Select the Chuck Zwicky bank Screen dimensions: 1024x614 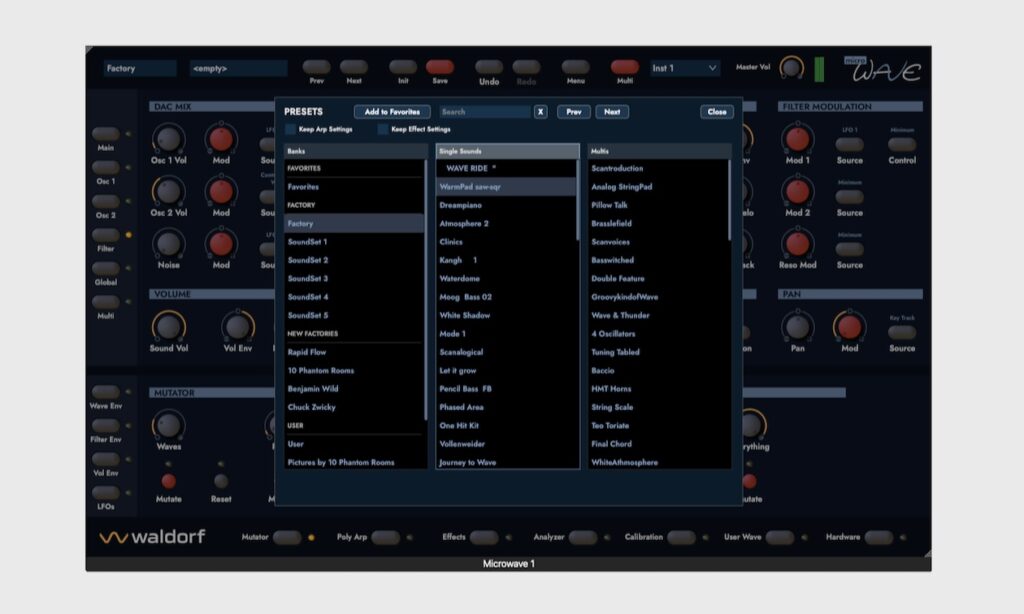[x=354, y=407]
